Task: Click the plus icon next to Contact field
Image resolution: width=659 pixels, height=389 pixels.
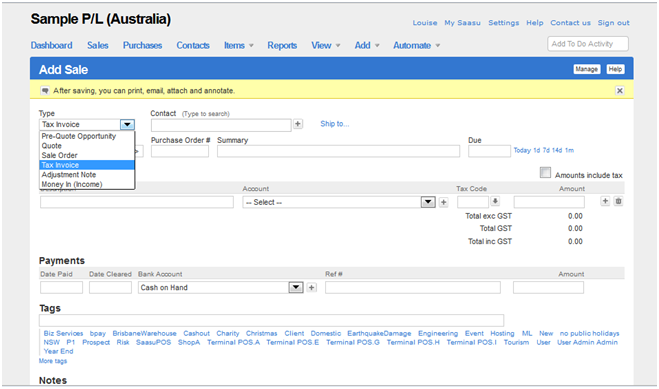Action: coord(298,124)
